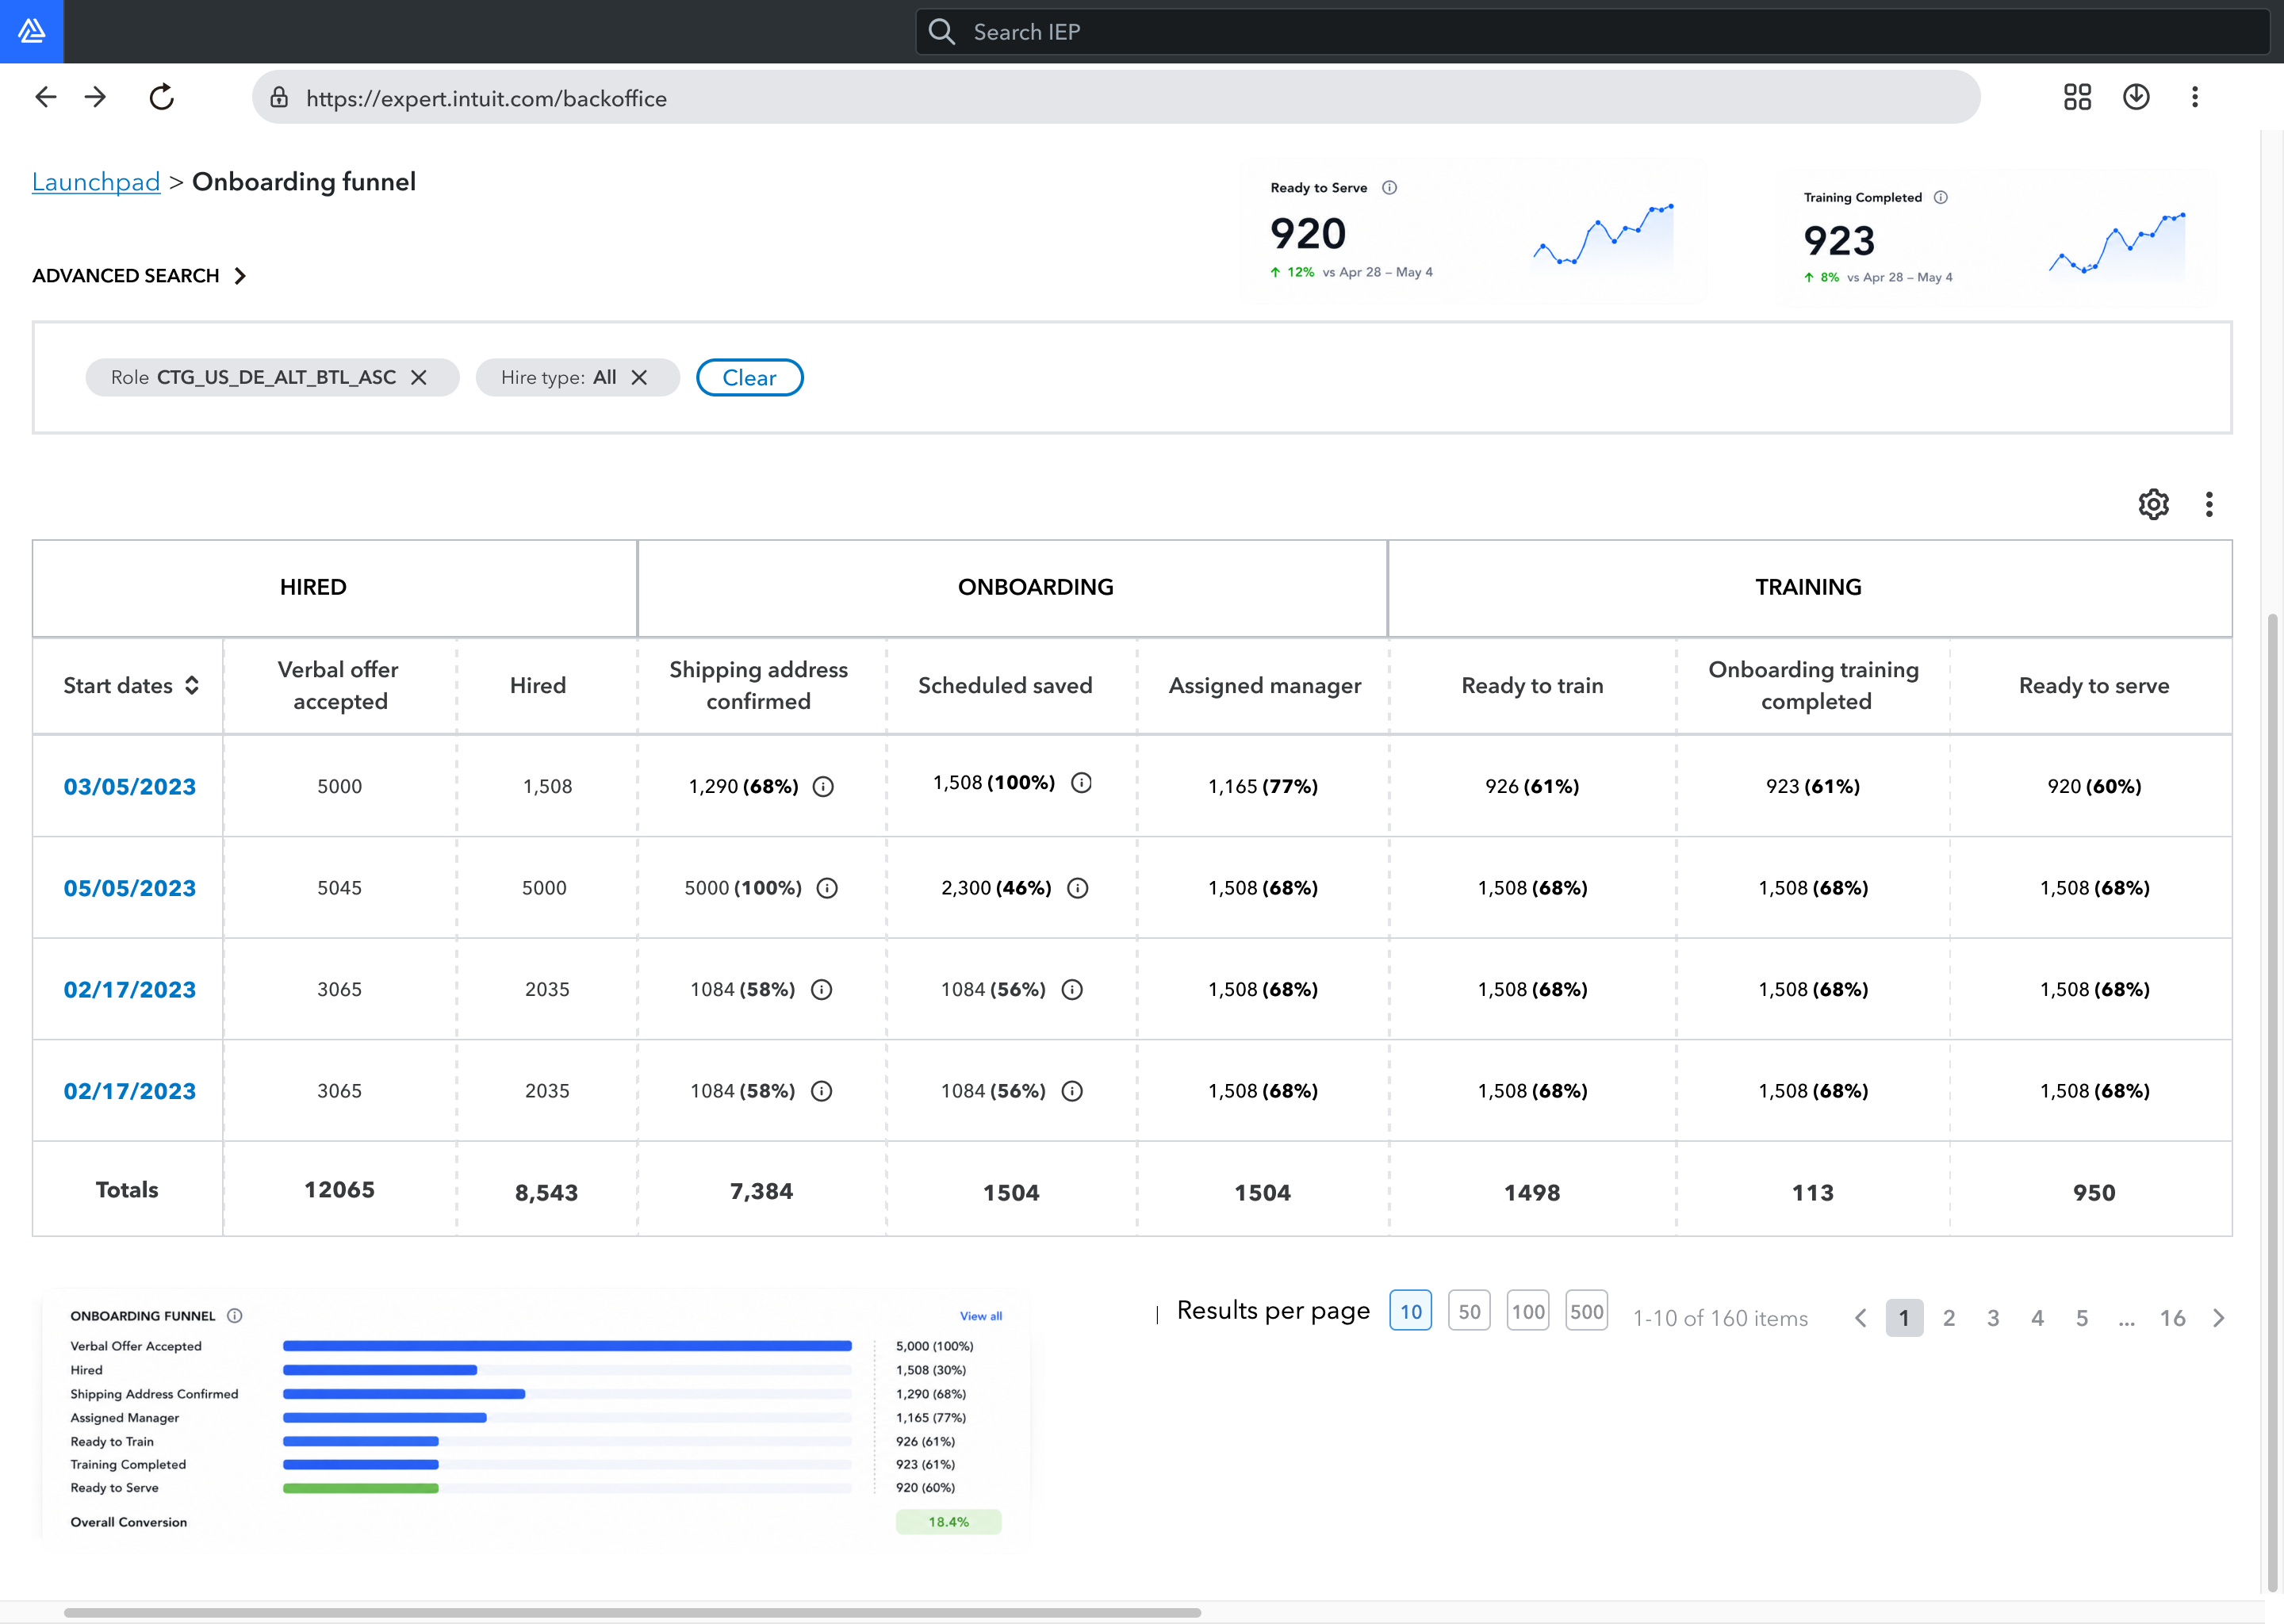Go to the next page with right chevron
This screenshot has width=2284, height=1624.
(2219, 1318)
